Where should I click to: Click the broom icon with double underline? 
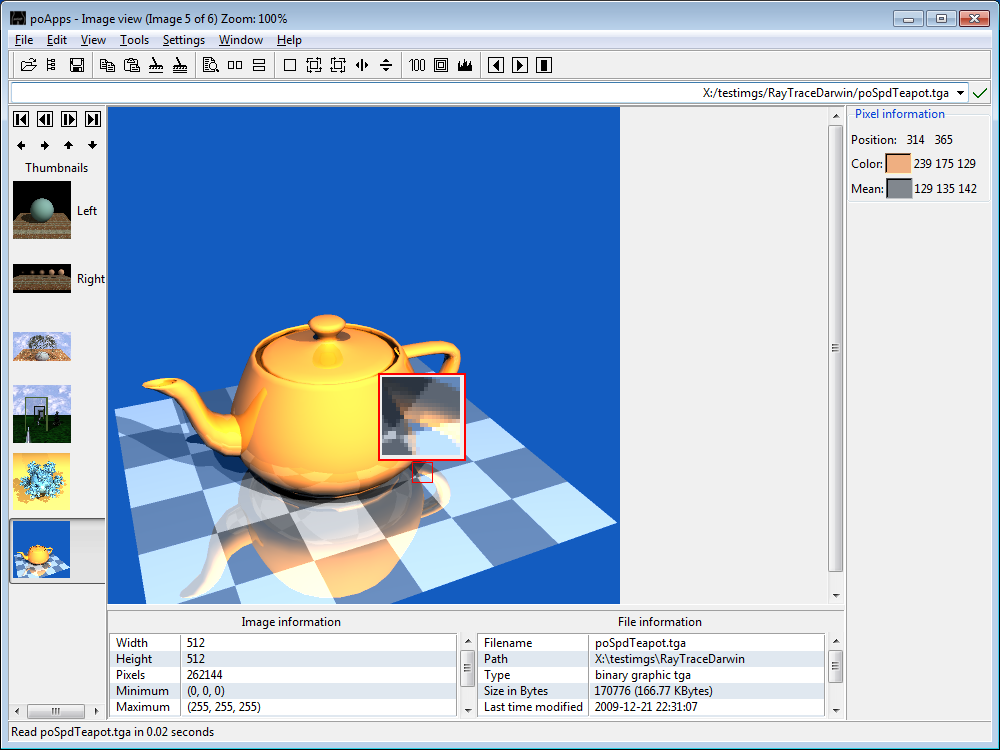(180, 65)
